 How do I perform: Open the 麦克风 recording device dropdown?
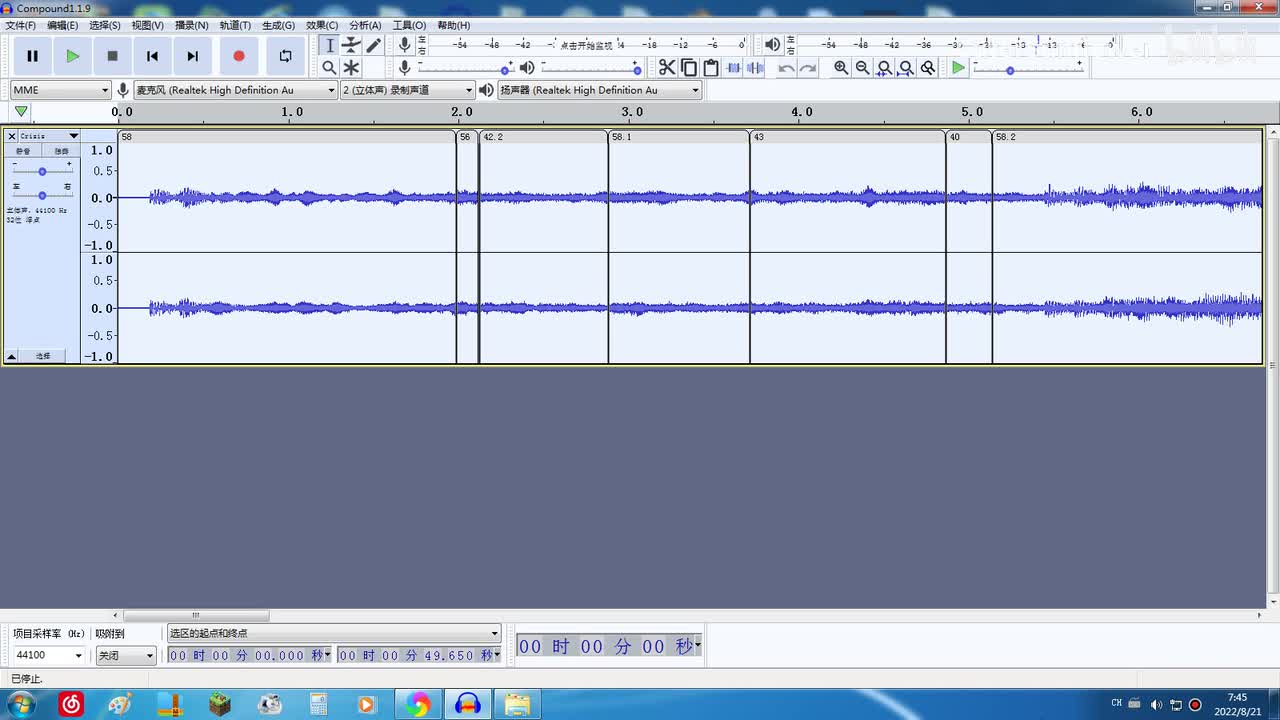(236, 90)
